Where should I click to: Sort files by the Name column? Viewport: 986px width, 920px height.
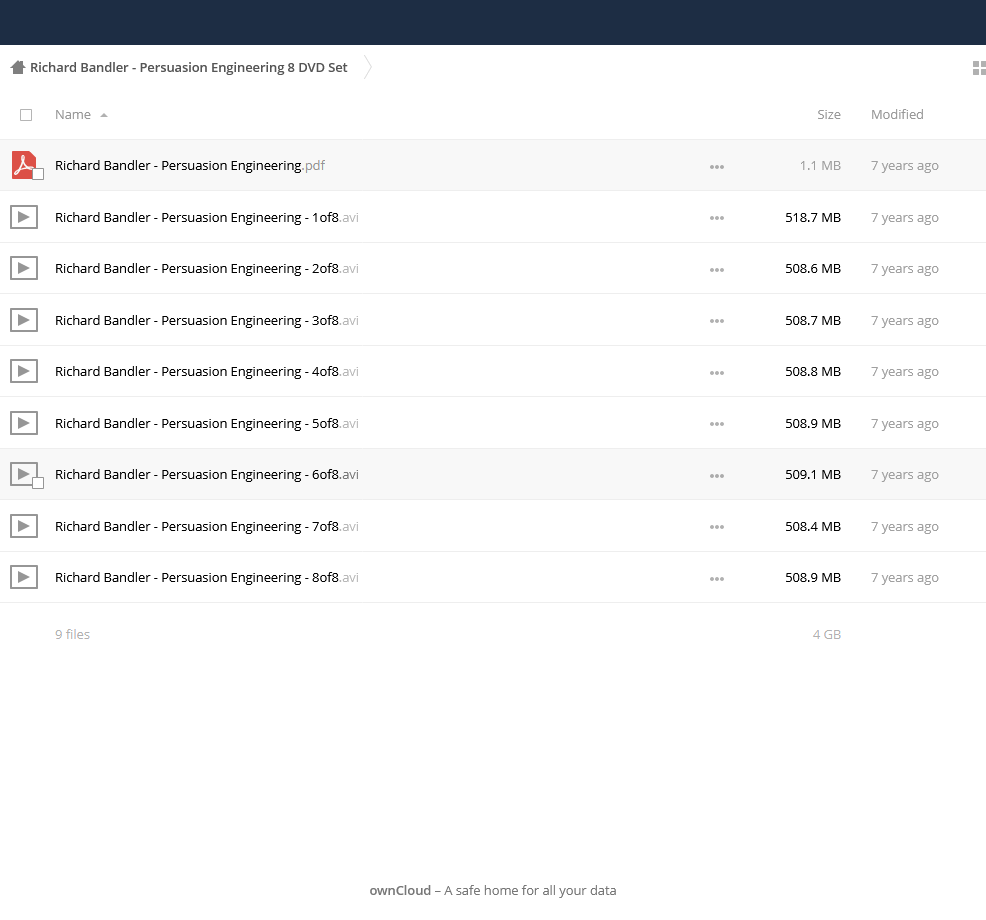(72, 114)
